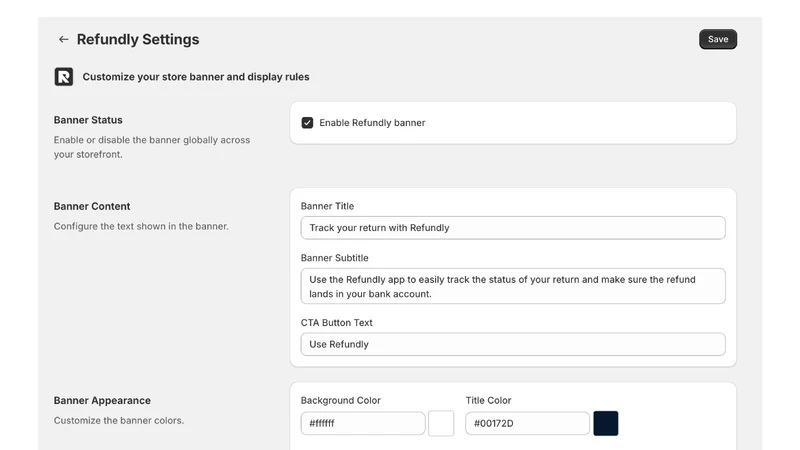800x450 pixels.
Task: Click 'Configure the text shown in the banner.'
Action: (141, 226)
